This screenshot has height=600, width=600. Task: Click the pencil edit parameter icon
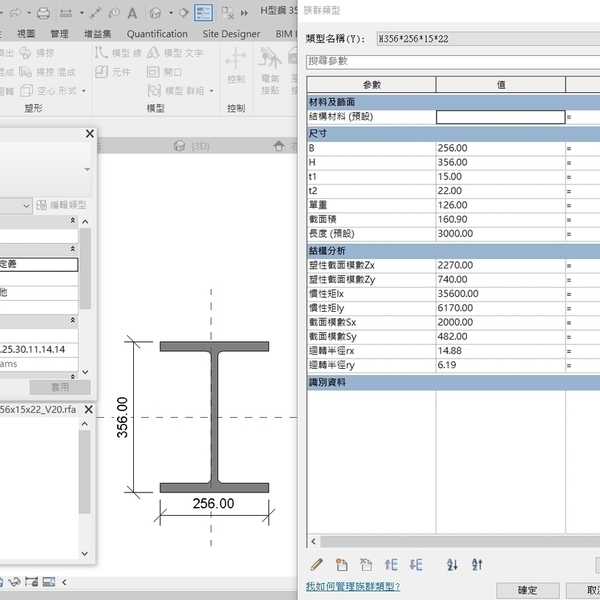pos(317,565)
